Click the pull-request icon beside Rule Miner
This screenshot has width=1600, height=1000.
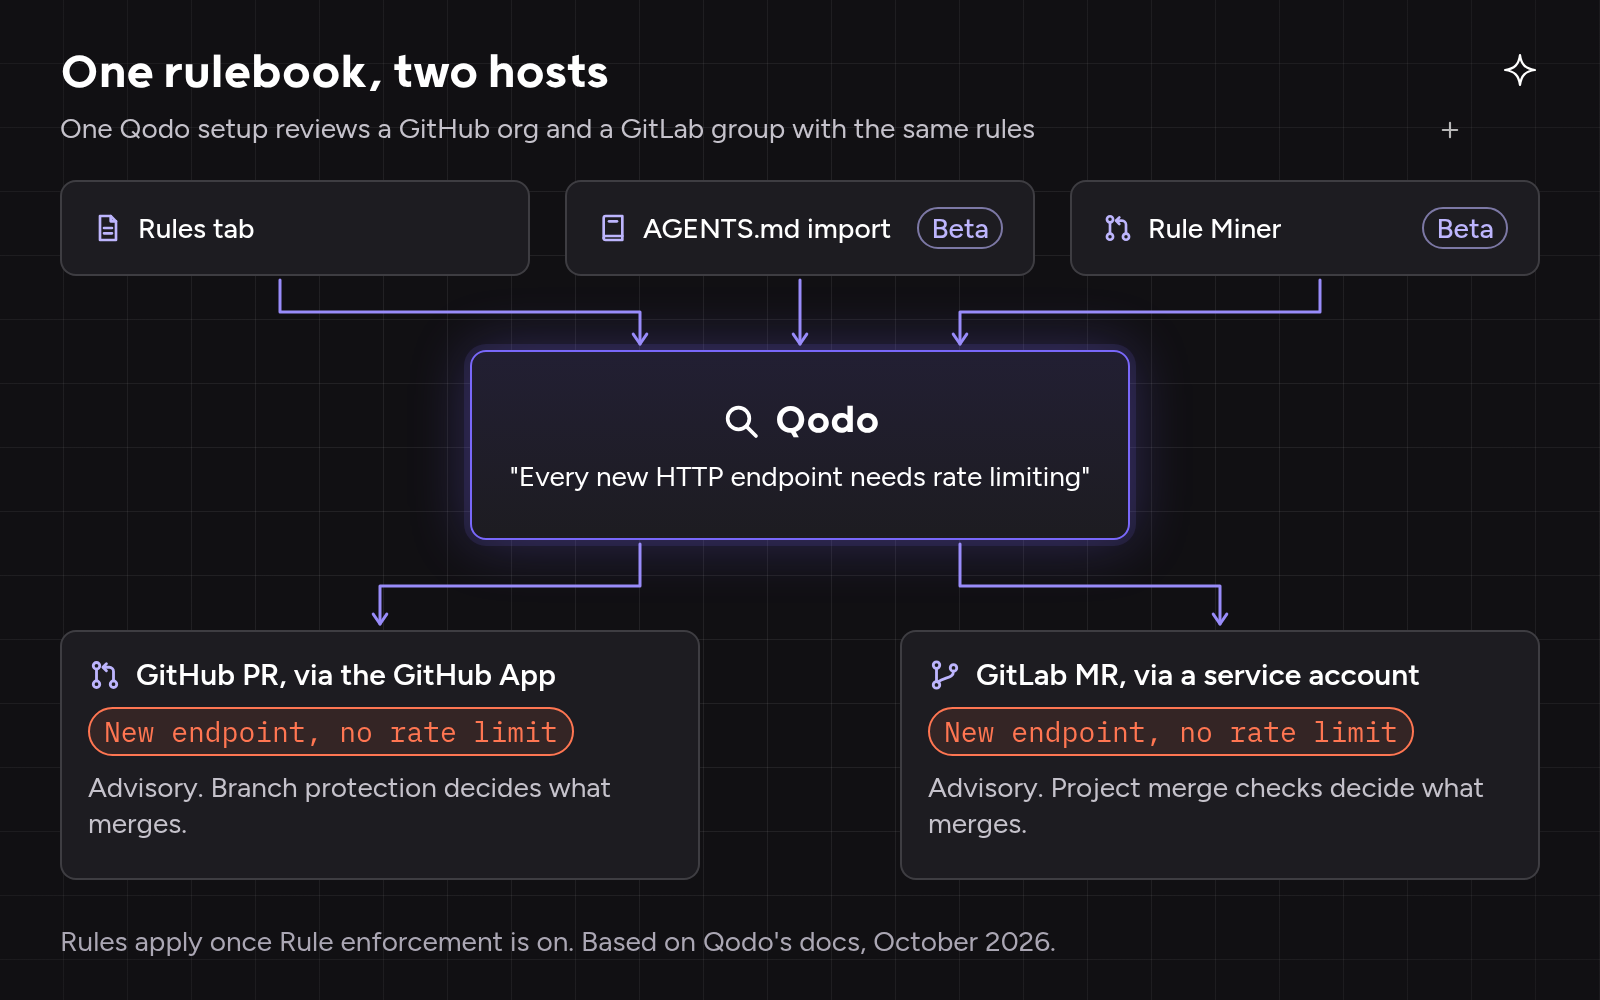pos(1117,228)
